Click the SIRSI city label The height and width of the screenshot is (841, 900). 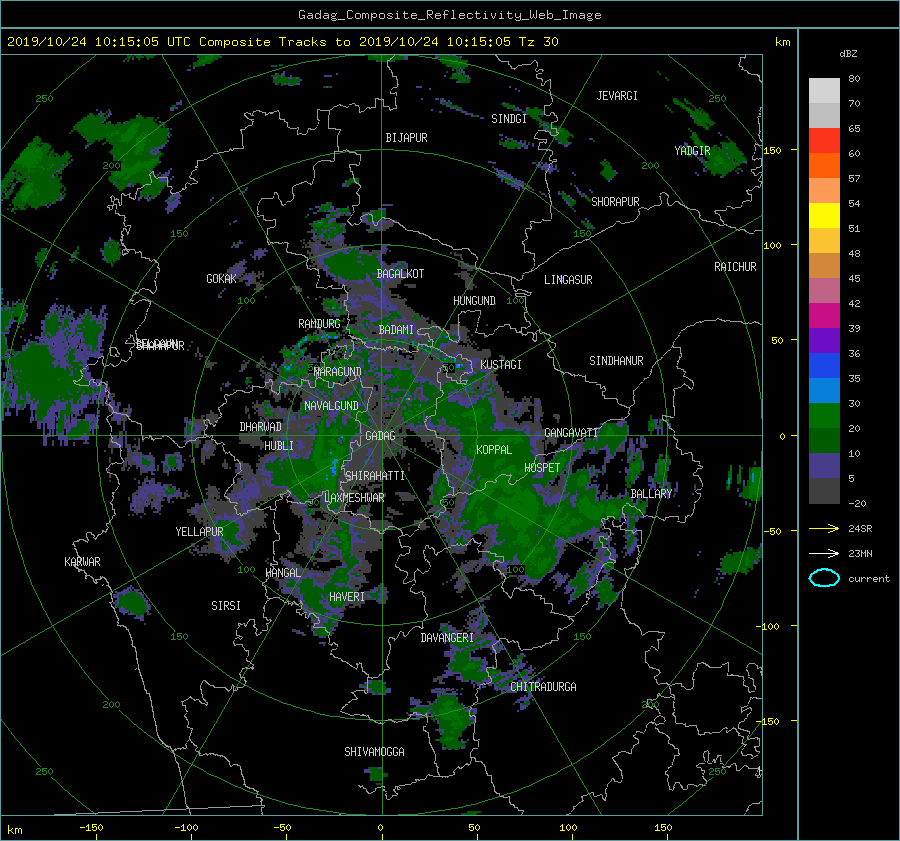click(x=226, y=606)
